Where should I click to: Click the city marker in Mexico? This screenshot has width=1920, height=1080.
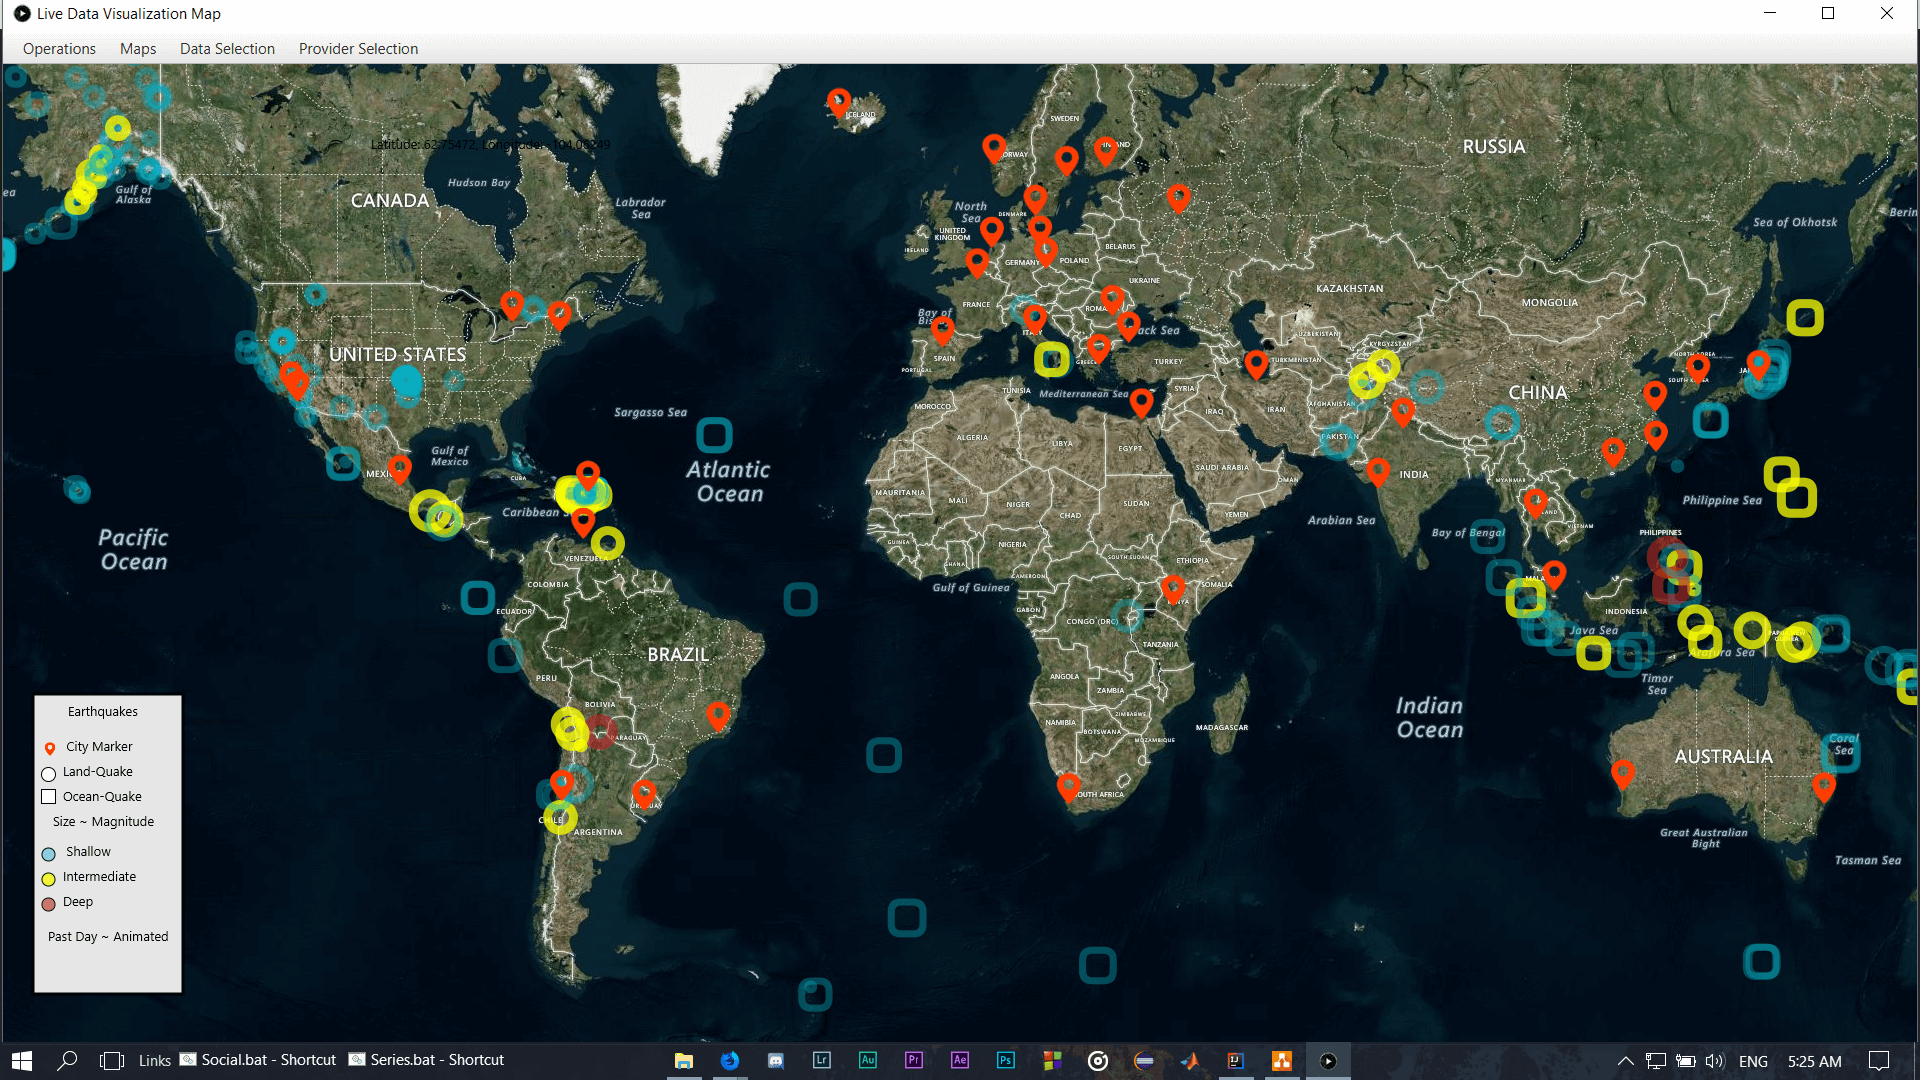pyautogui.click(x=399, y=467)
